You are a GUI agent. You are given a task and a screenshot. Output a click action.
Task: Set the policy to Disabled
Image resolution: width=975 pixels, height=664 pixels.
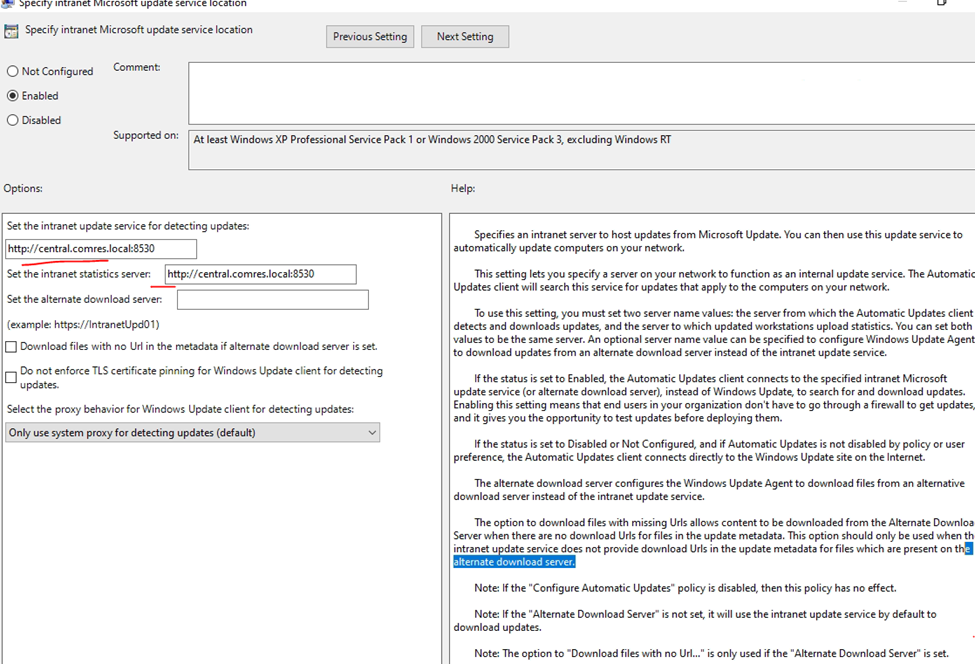click(13, 120)
